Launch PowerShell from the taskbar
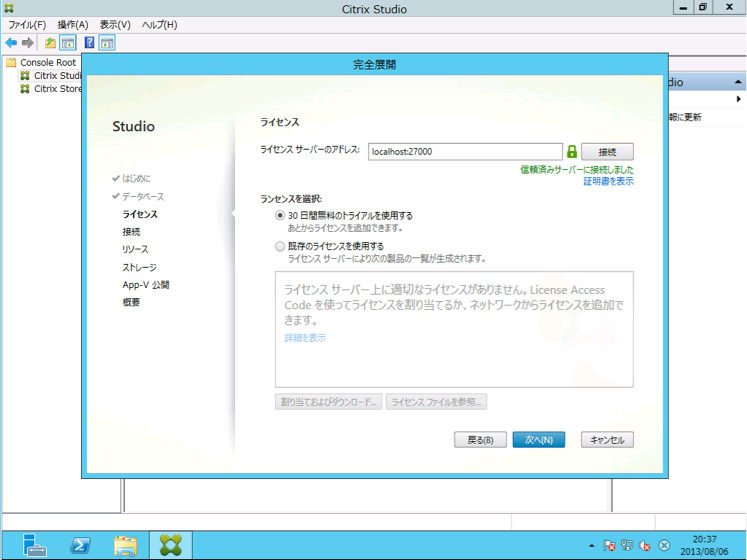The height and width of the screenshot is (560, 747). pyautogui.click(x=80, y=545)
